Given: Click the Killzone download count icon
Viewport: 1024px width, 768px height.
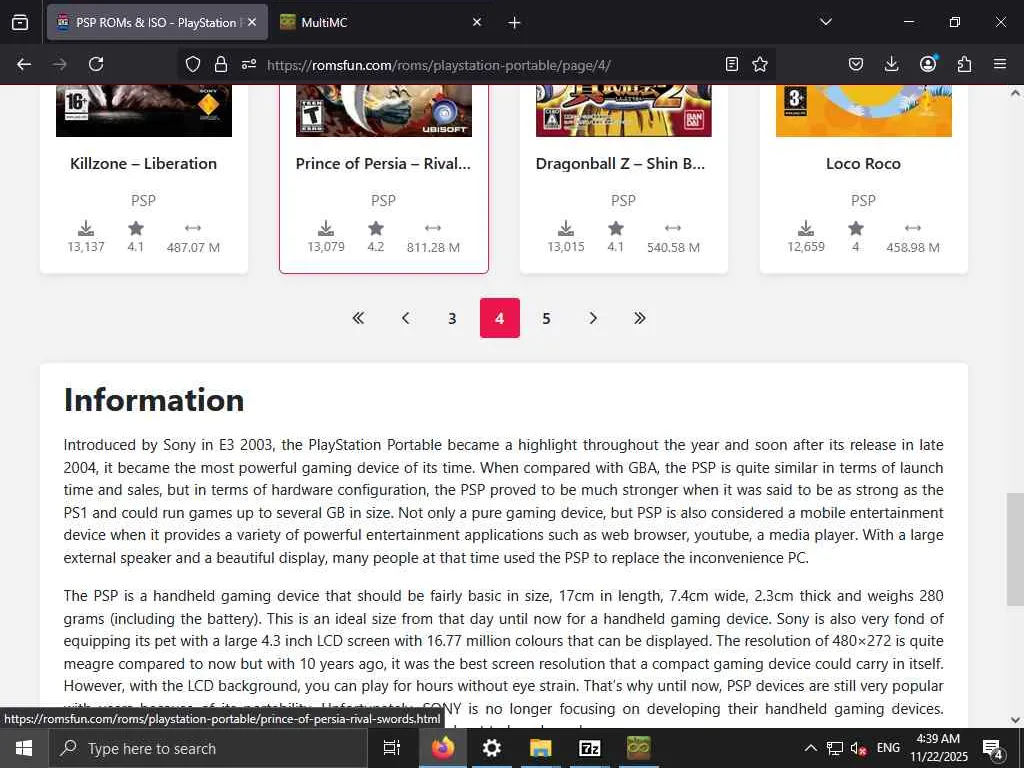Looking at the screenshot, I should 86,228.
